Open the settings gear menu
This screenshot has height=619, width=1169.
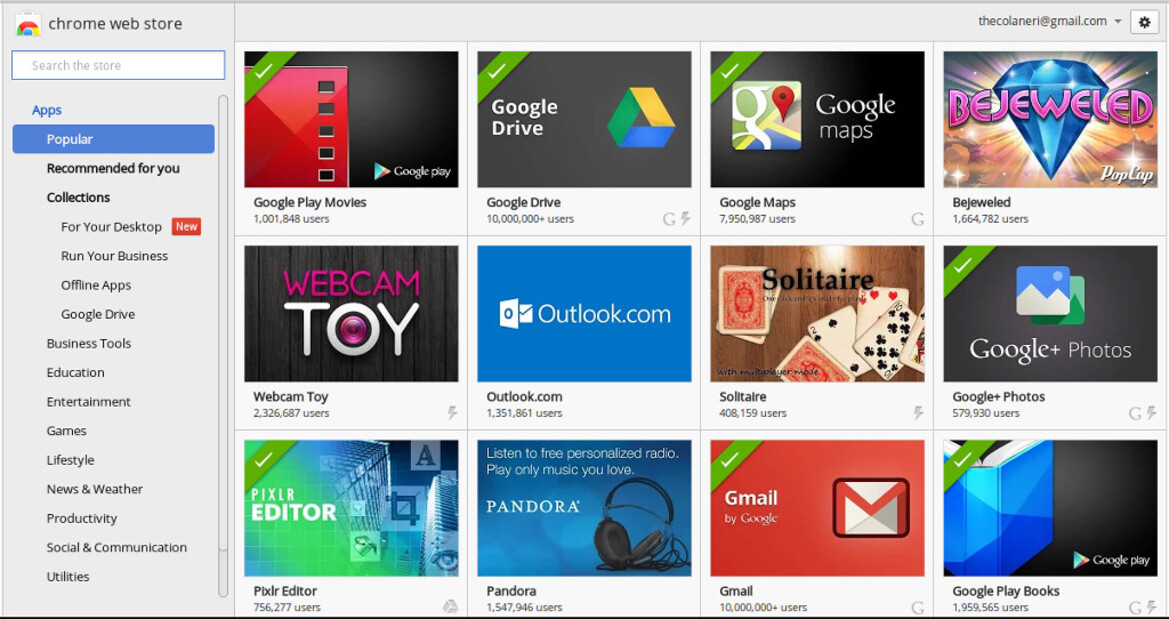pos(1144,22)
